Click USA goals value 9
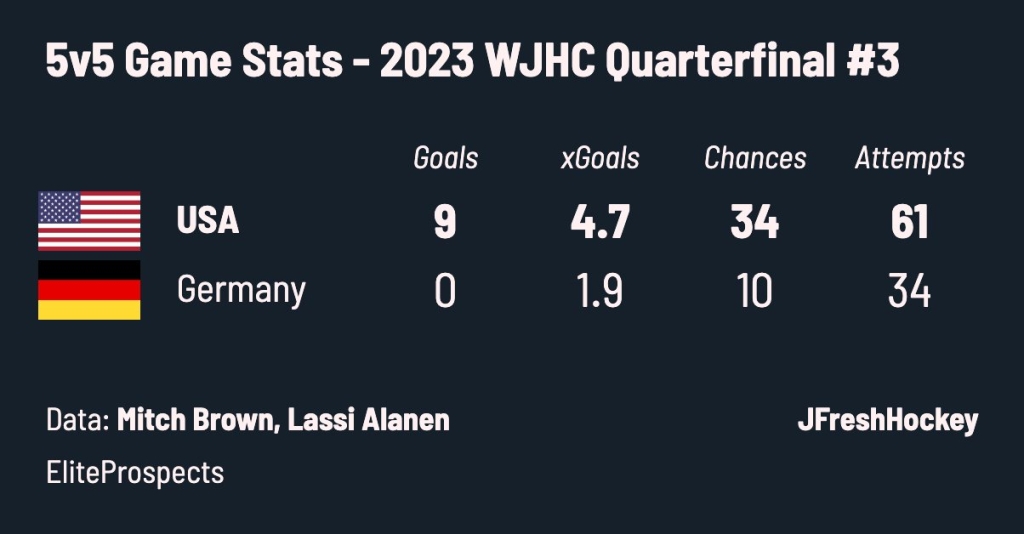The height and width of the screenshot is (534, 1024). click(445, 221)
